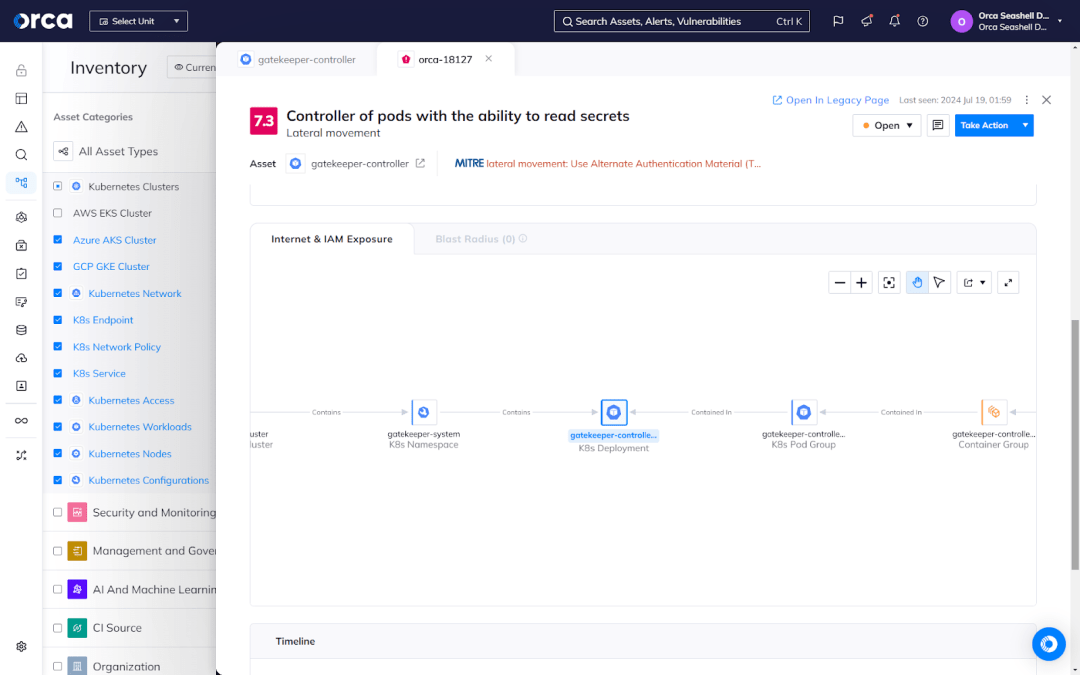Click the gatekeeper-system K8s Namespace node
Screen dimensions: 1080x675
[424, 412]
